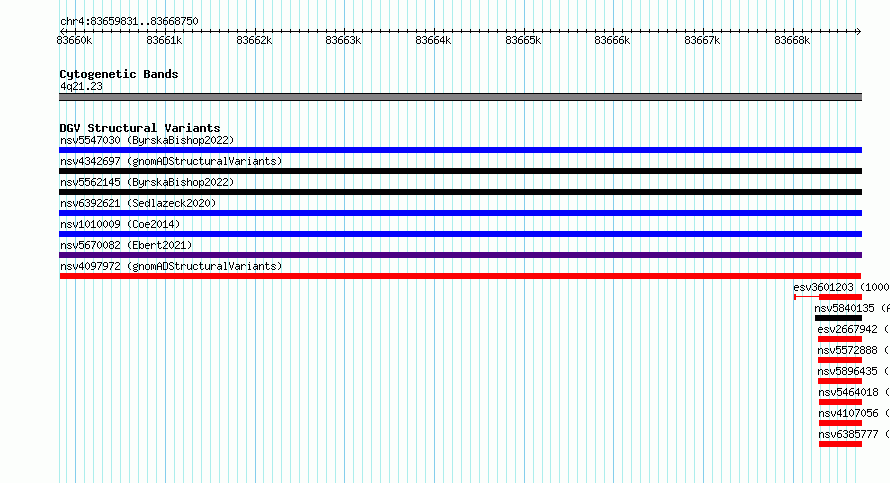Click the 83668k ruler position label
890x483 pixels.
coord(792,41)
